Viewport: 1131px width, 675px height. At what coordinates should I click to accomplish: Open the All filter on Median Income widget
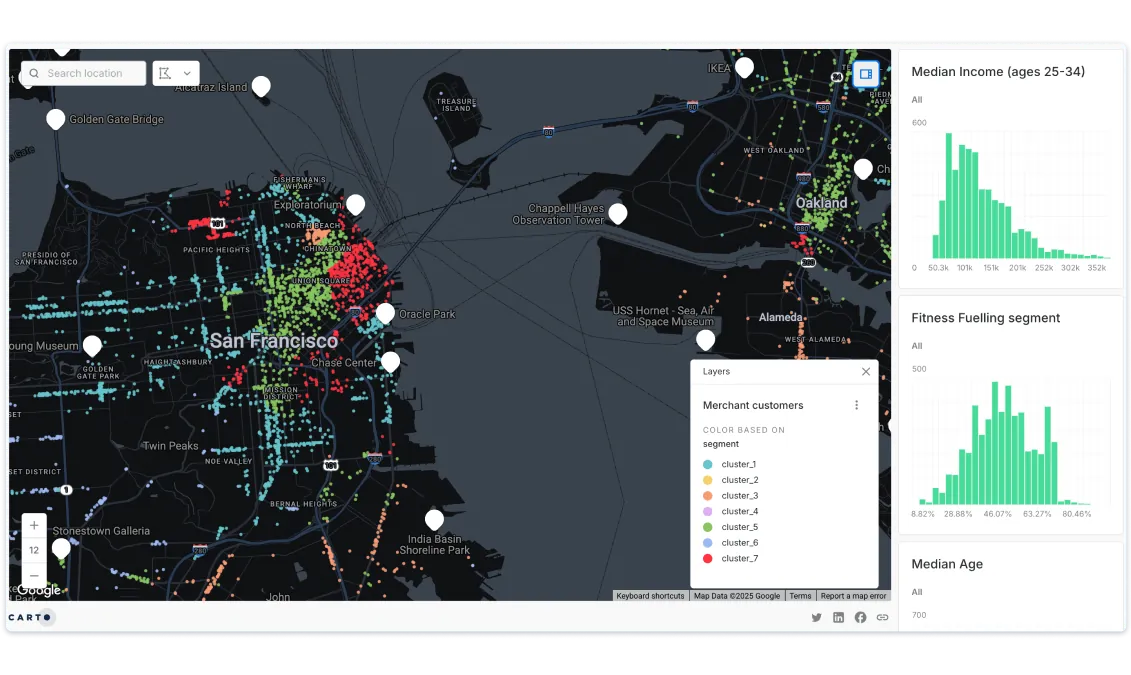[x=916, y=100]
